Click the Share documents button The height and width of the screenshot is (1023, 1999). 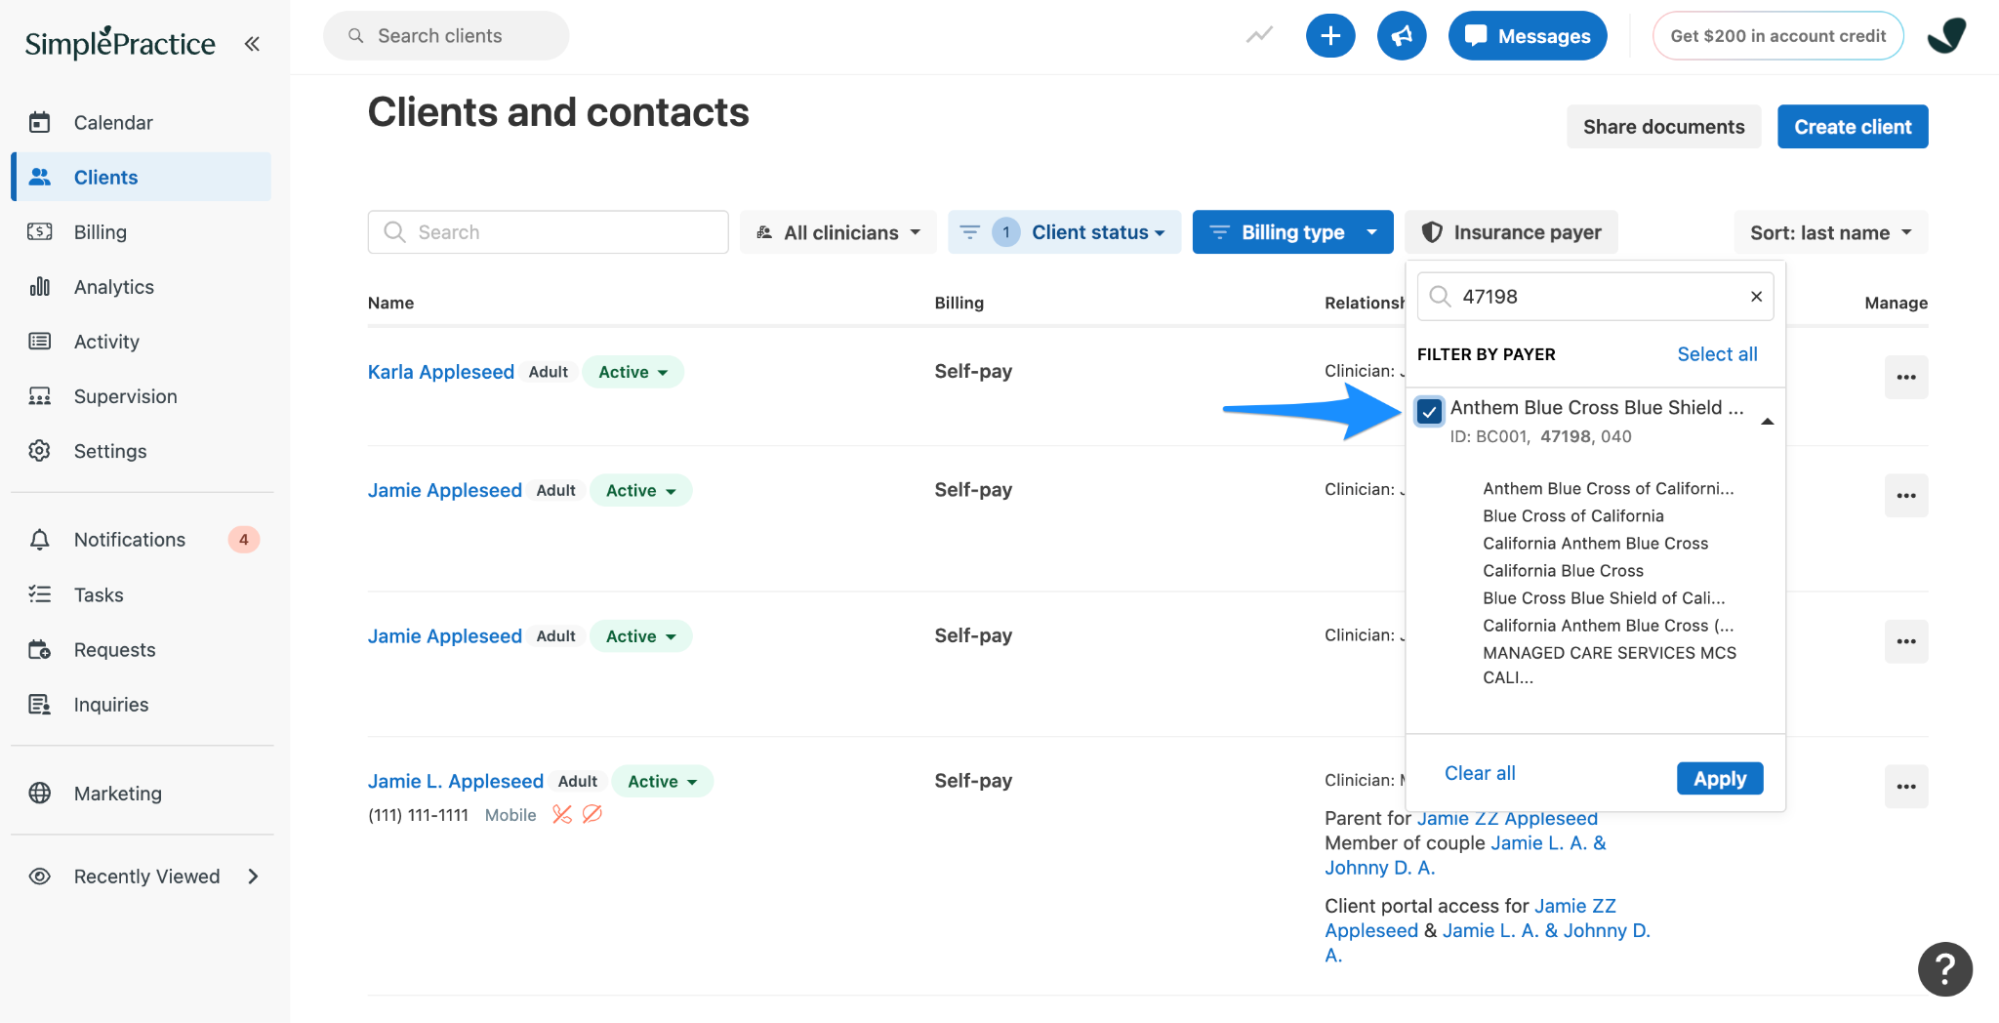[x=1663, y=127]
